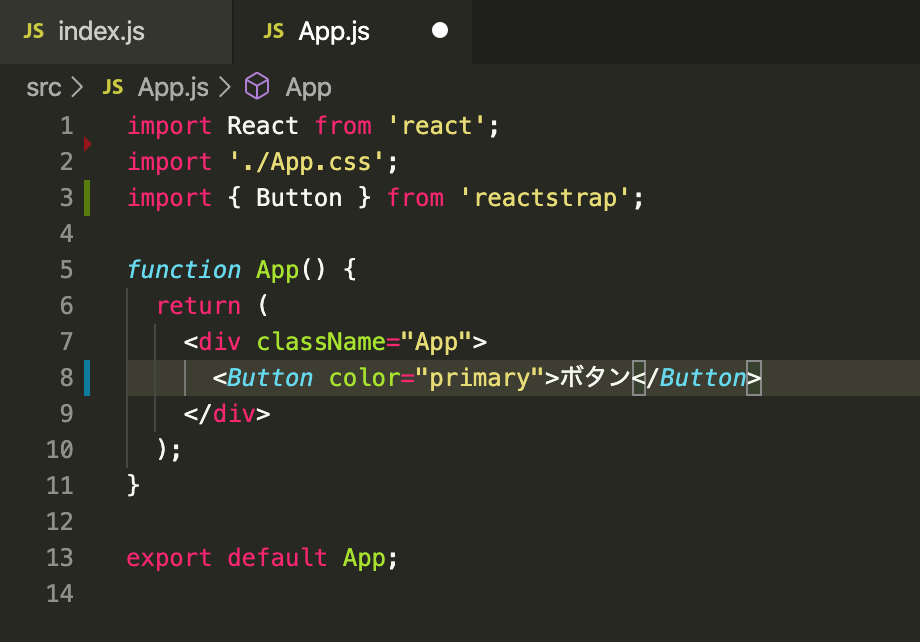Click the blue modified-line indicator on line 8
This screenshot has height=642, width=920.
[x=87, y=377]
